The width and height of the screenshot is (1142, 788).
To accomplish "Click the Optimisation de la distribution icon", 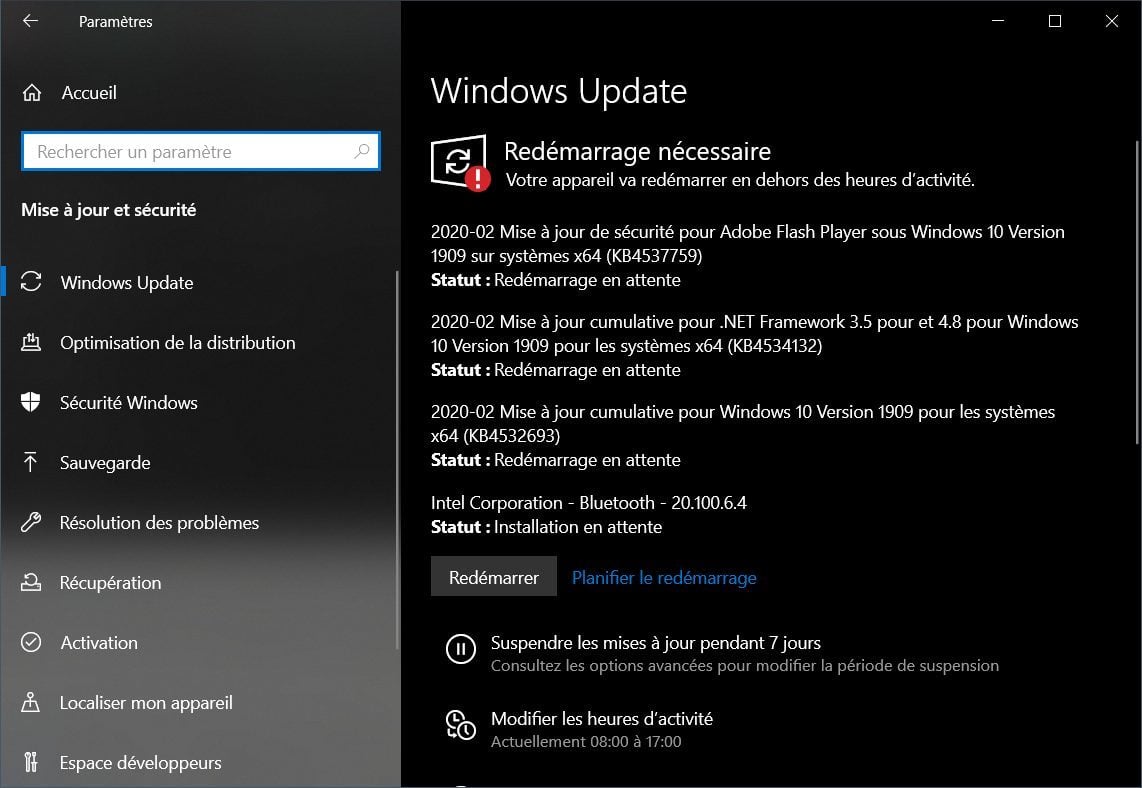I will click(31, 342).
